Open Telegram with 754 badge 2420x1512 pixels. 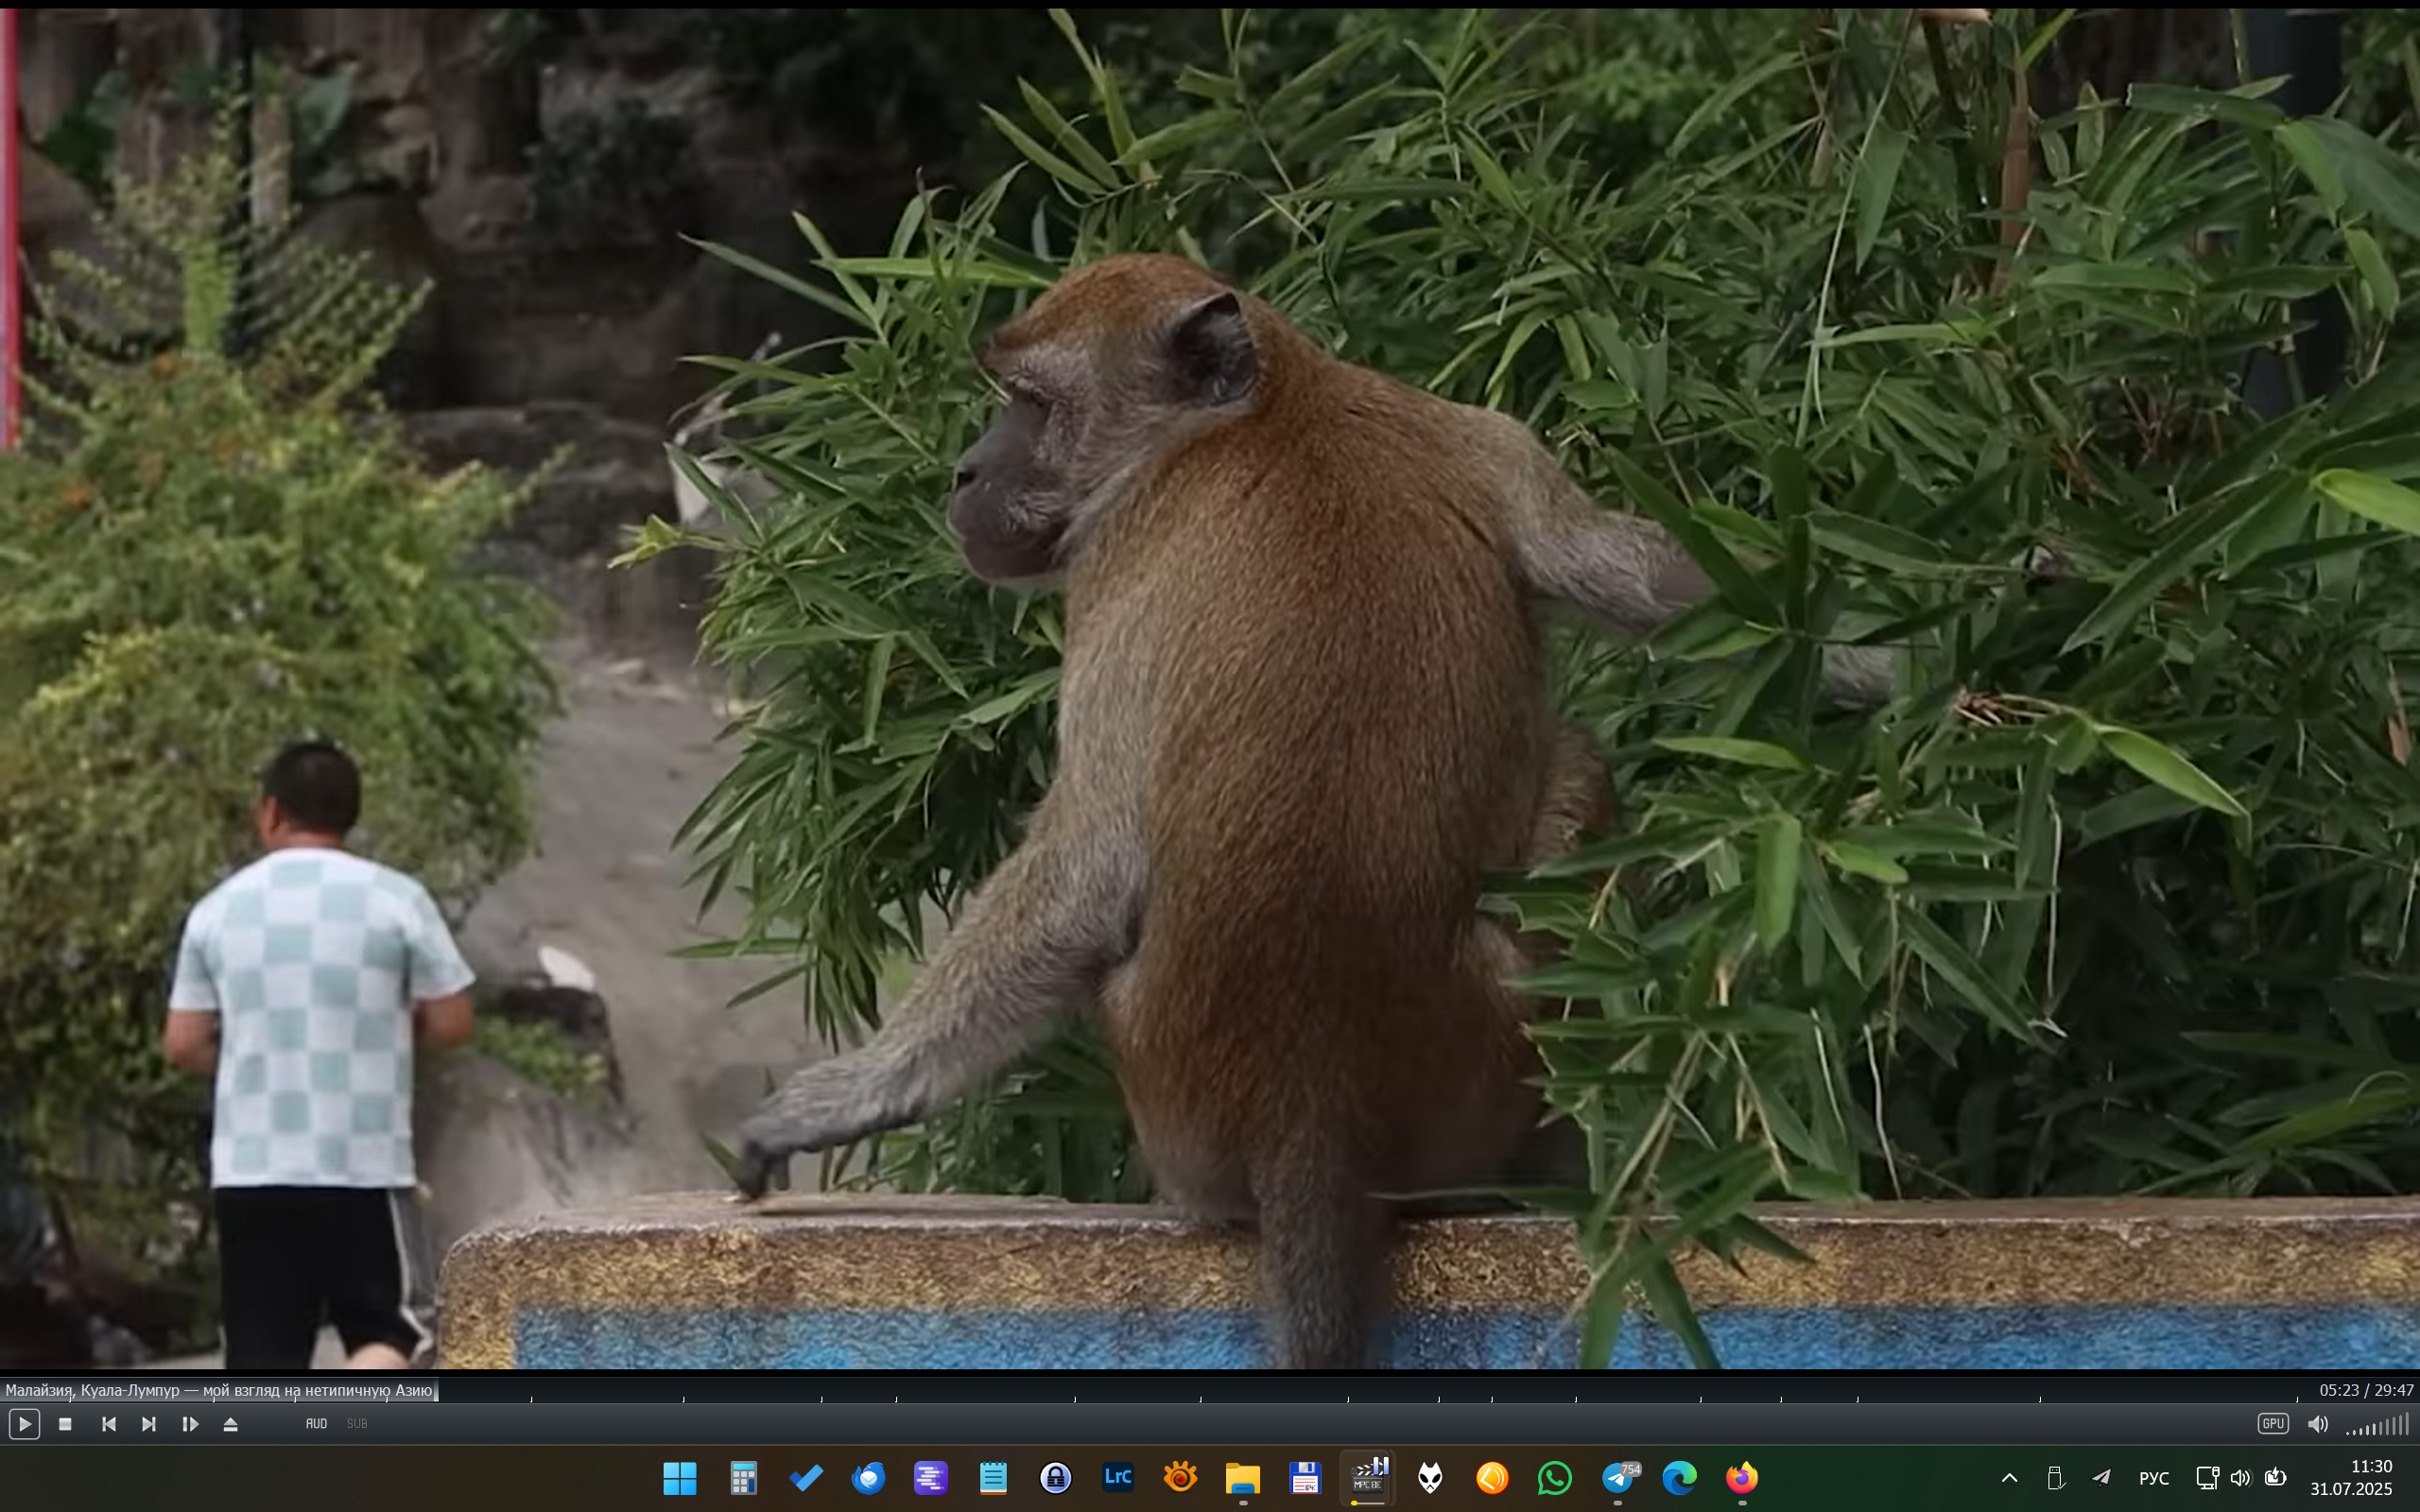click(1617, 1477)
